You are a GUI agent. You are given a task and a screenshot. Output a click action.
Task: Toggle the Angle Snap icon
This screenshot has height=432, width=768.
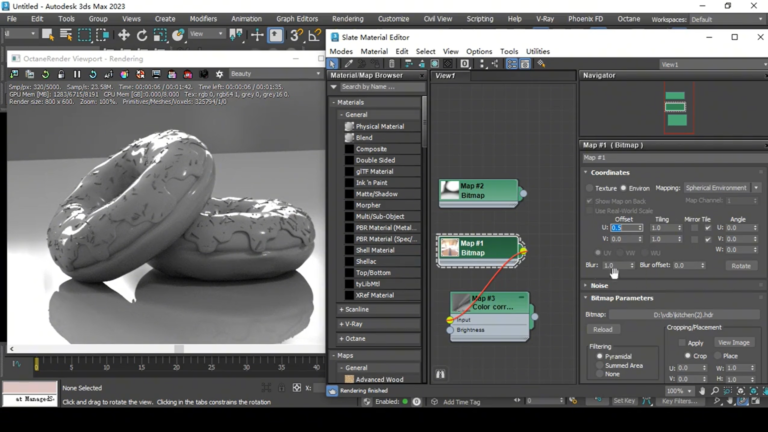pos(314,35)
